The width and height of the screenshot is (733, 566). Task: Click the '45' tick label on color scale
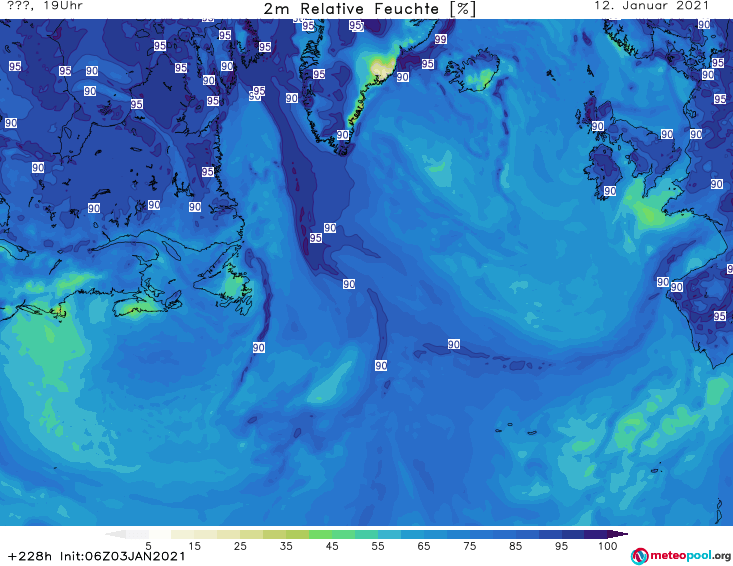pos(332,546)
